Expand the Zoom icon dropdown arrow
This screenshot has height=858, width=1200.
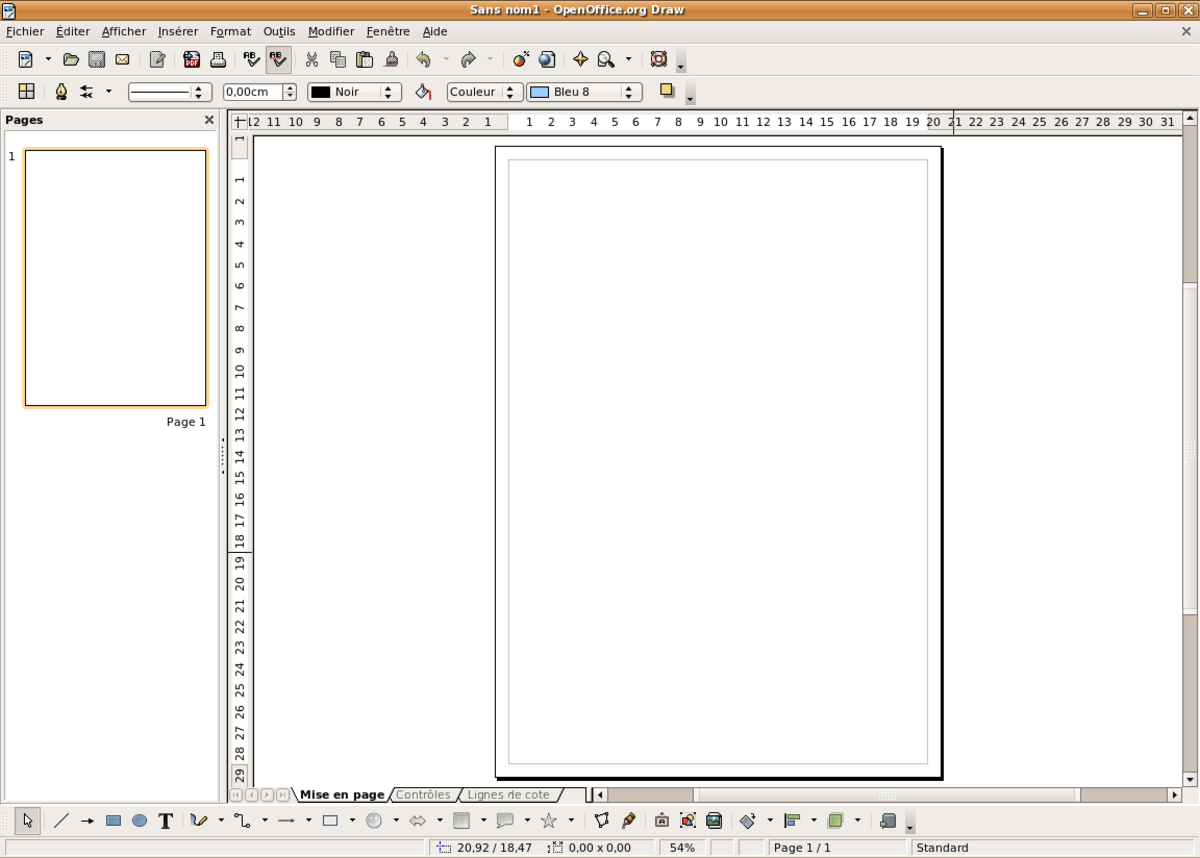pos(628,59)
